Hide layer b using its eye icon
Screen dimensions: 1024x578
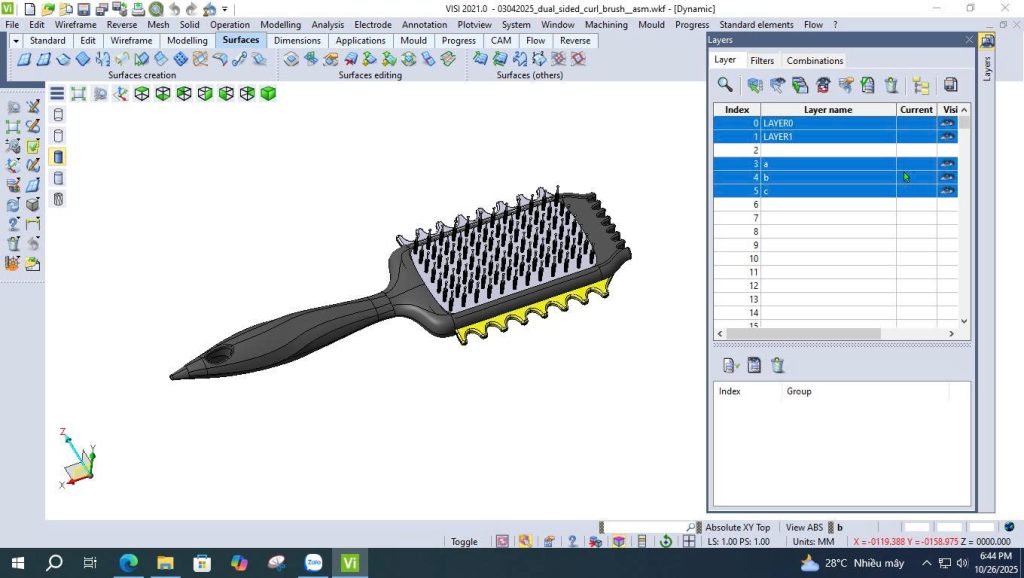point(947,177)
